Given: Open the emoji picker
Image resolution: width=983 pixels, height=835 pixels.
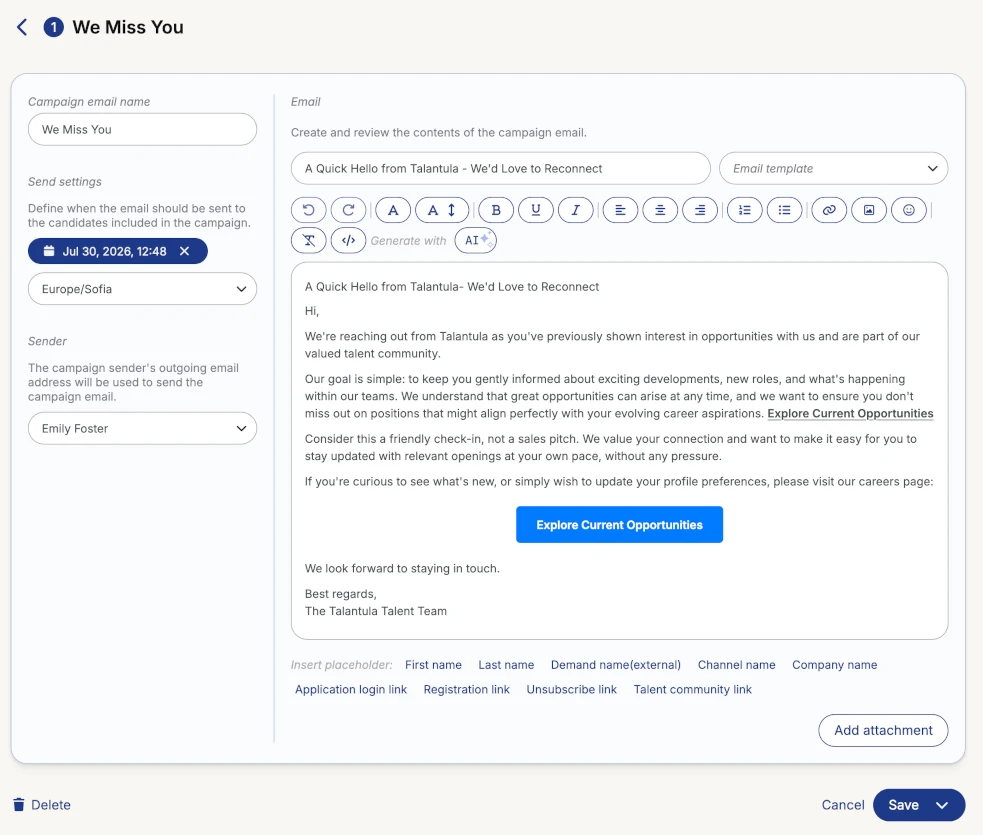Looking at the screenshot, I should pyautogui.click(x=909, y=210).
